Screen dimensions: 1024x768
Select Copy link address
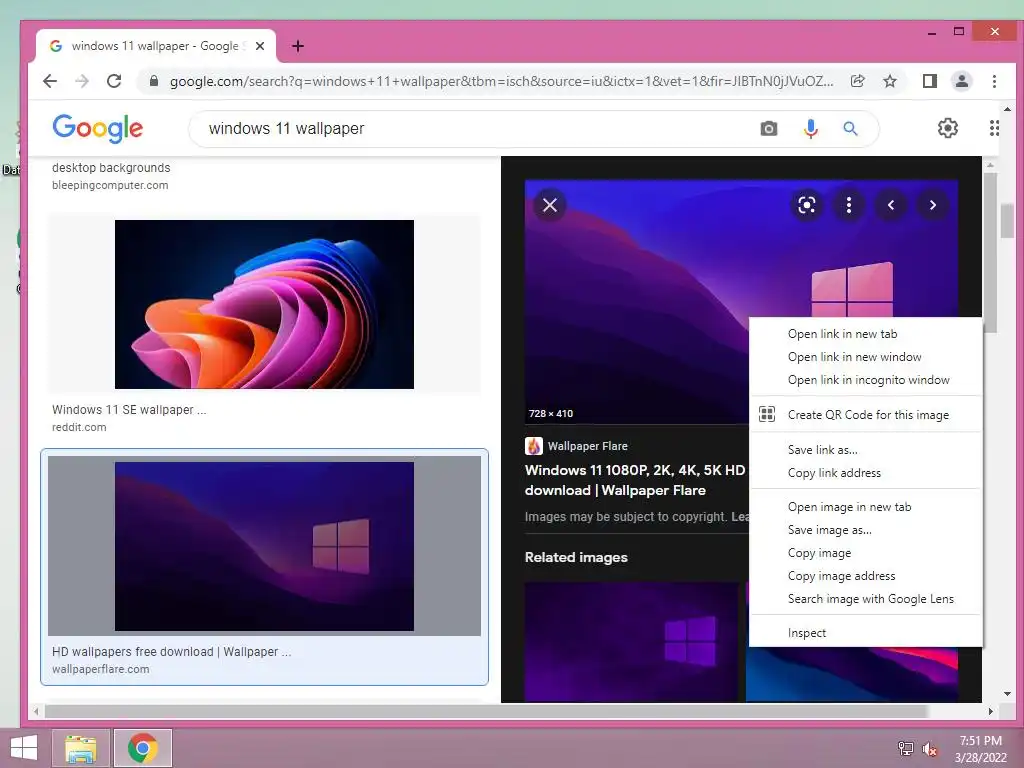click(x=866, y=473)
